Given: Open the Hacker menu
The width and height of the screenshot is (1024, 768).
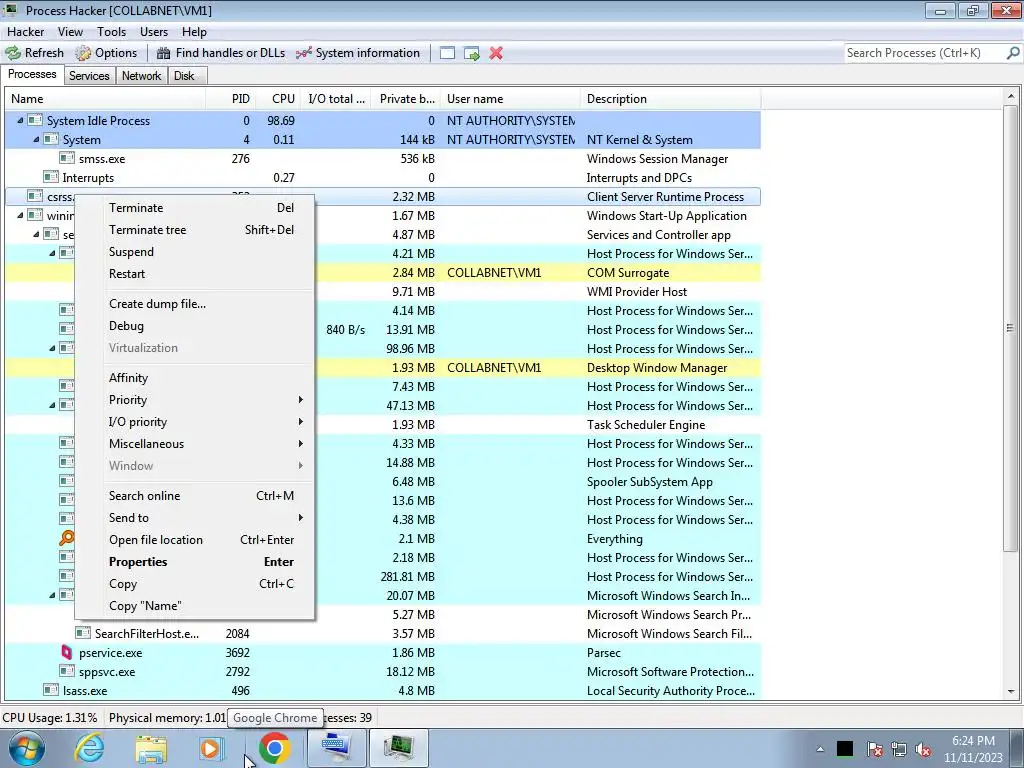Looking at the screenshot, I should [x=25, y=31].
